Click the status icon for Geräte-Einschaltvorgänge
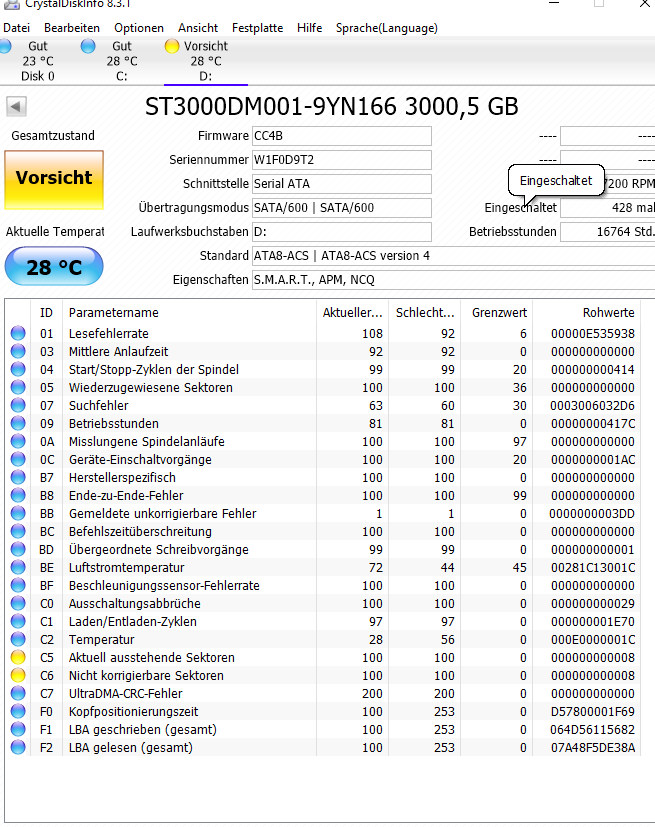Image resolution: width=655 pixels, height=827 pixels. coord(18,459)
